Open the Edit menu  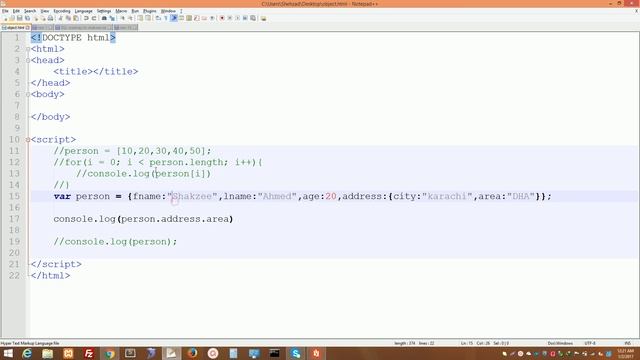click(16, 11)
